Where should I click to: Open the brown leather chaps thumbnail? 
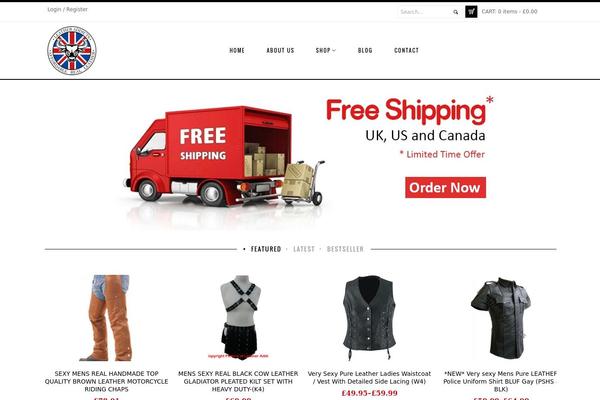coord(106,318)
